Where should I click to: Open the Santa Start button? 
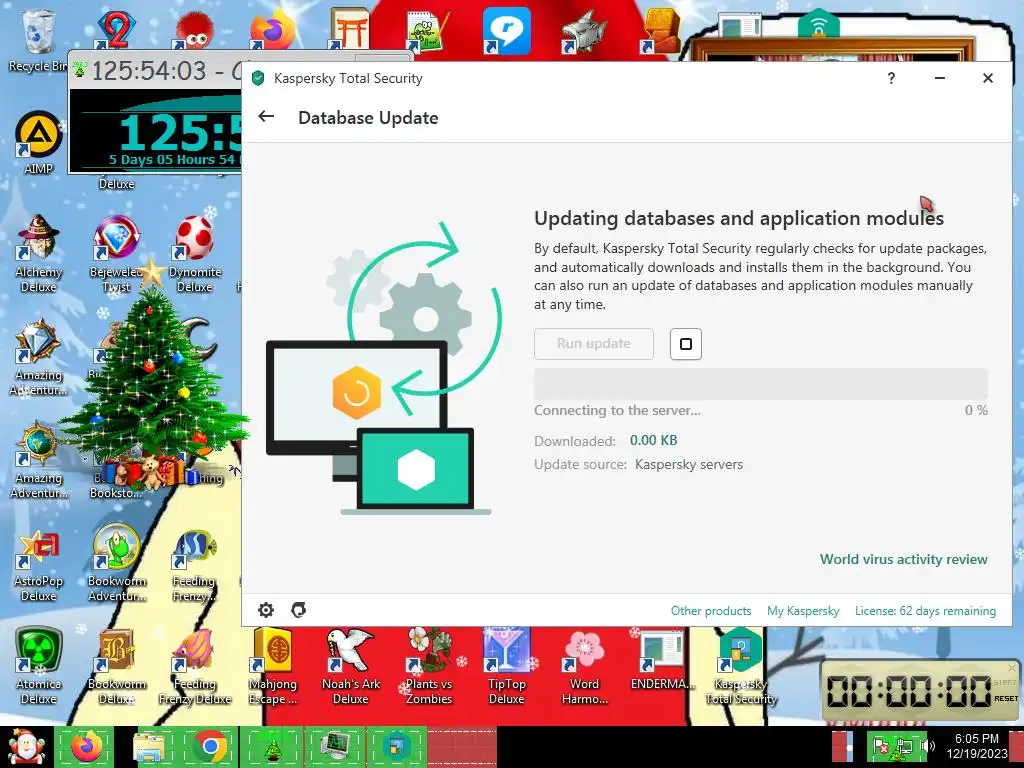point(26,747)
